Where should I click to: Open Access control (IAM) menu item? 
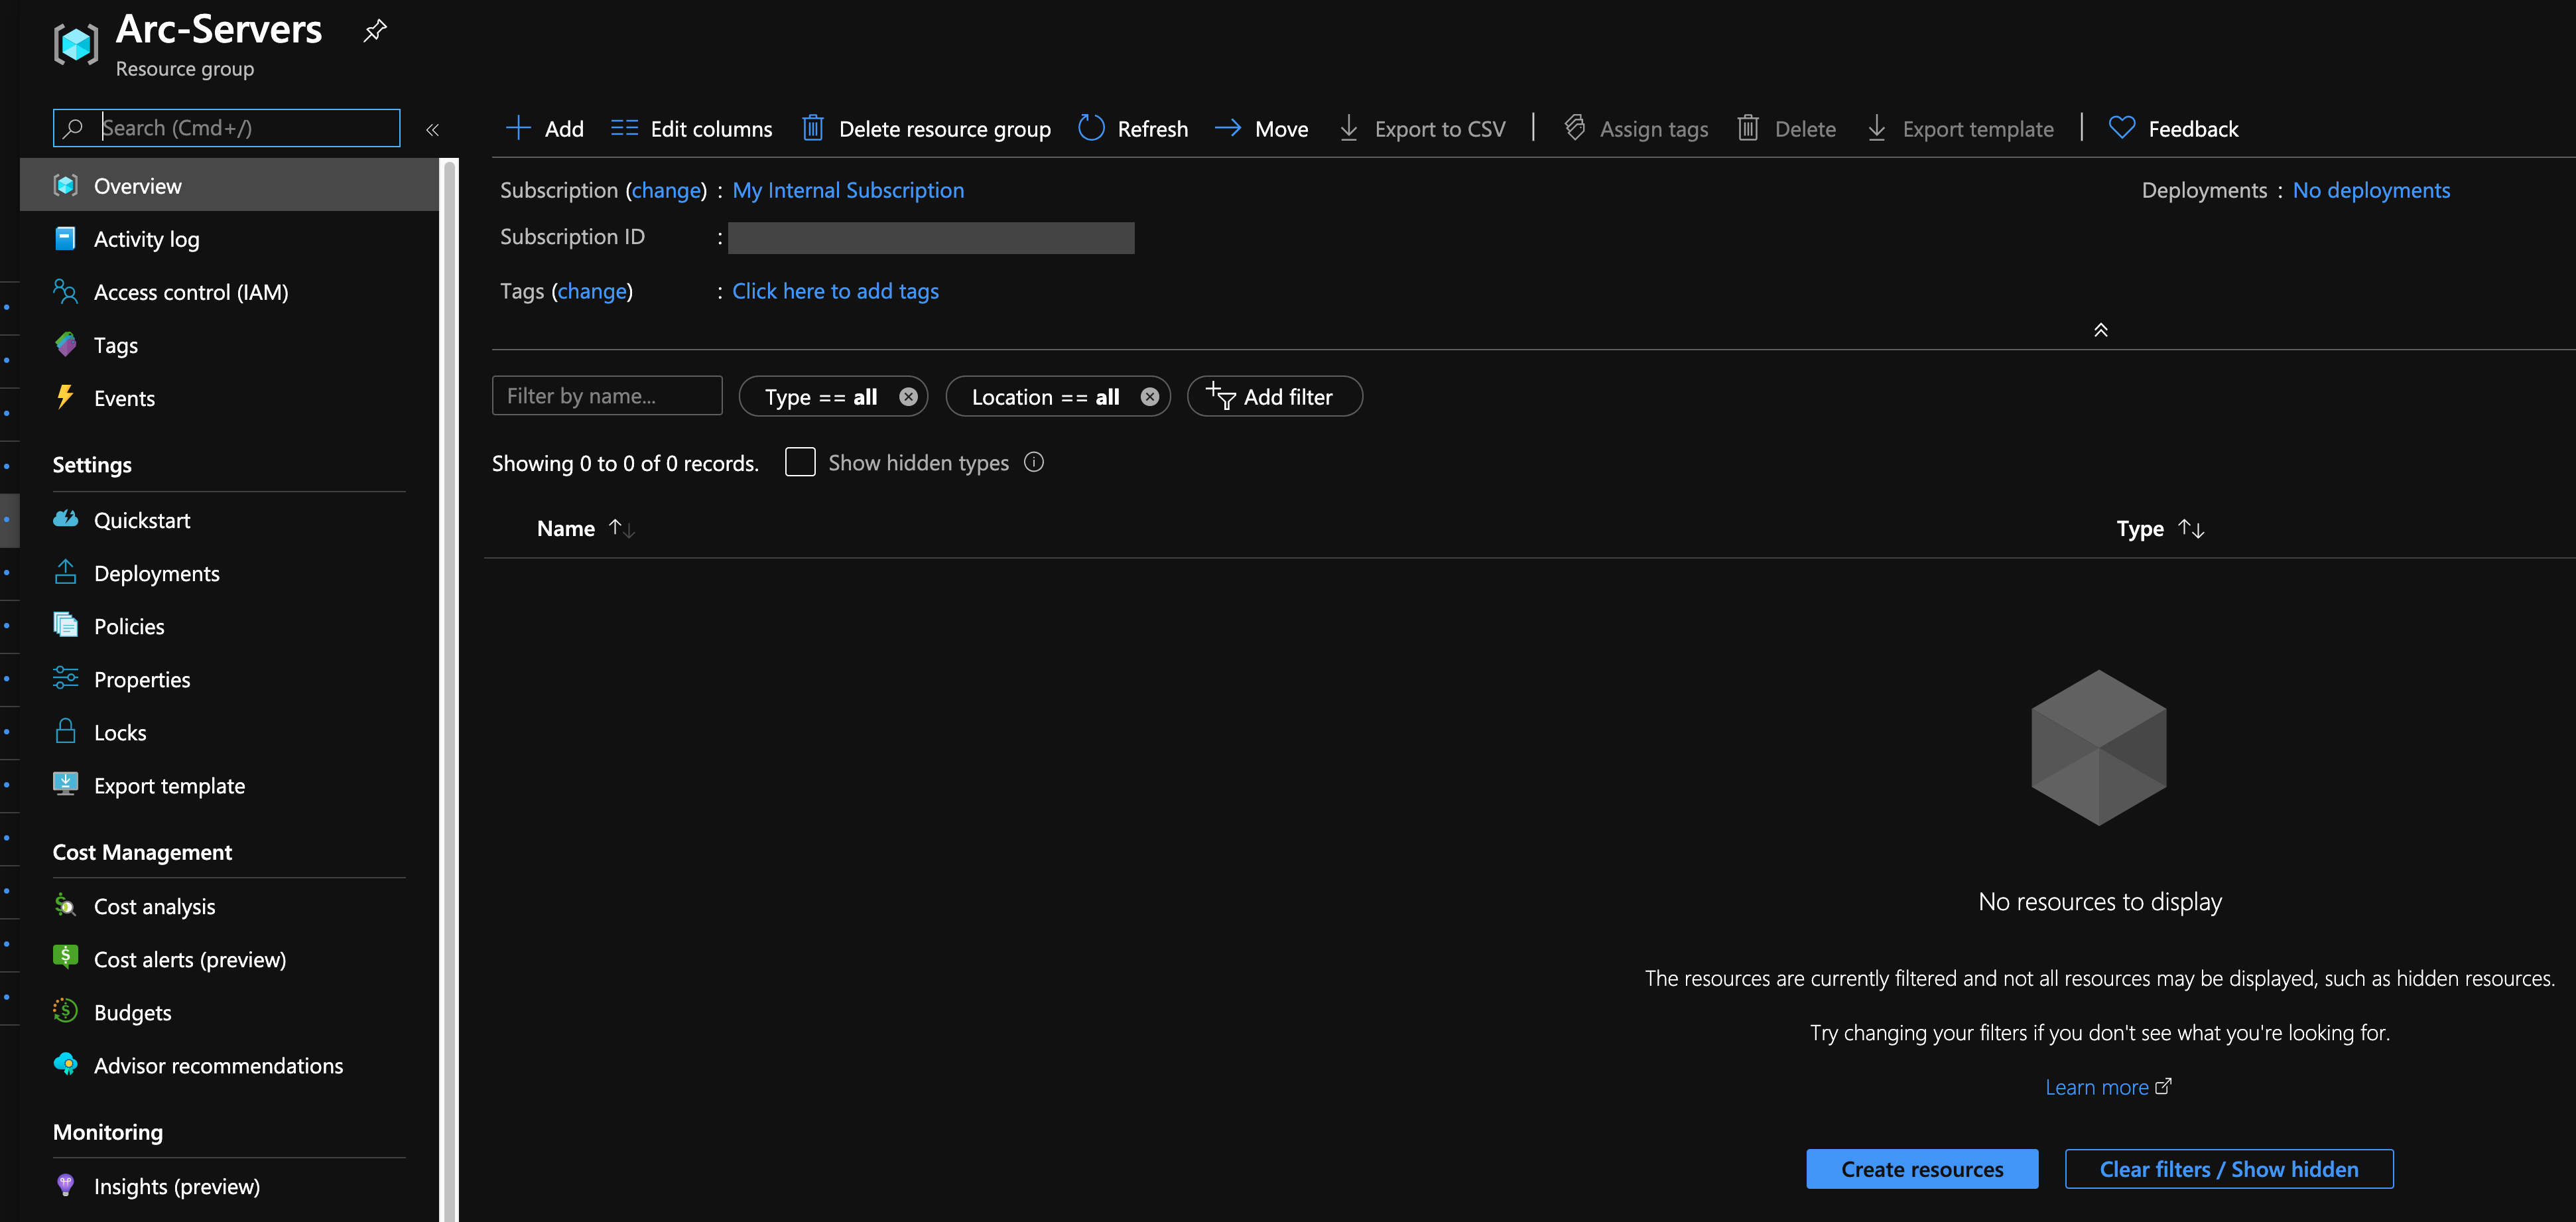(x=190, y=292)
